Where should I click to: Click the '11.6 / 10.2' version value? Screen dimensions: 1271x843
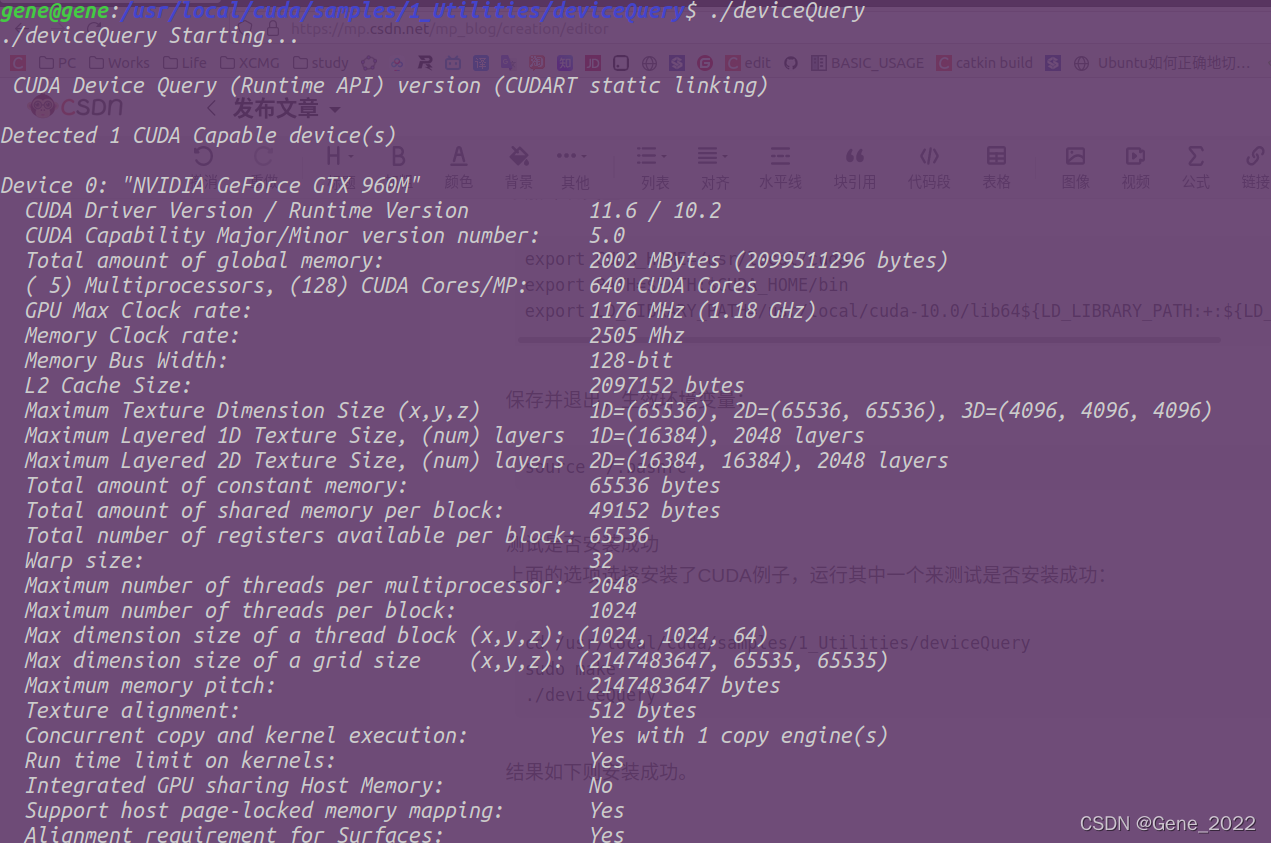(x=655, y=210)
